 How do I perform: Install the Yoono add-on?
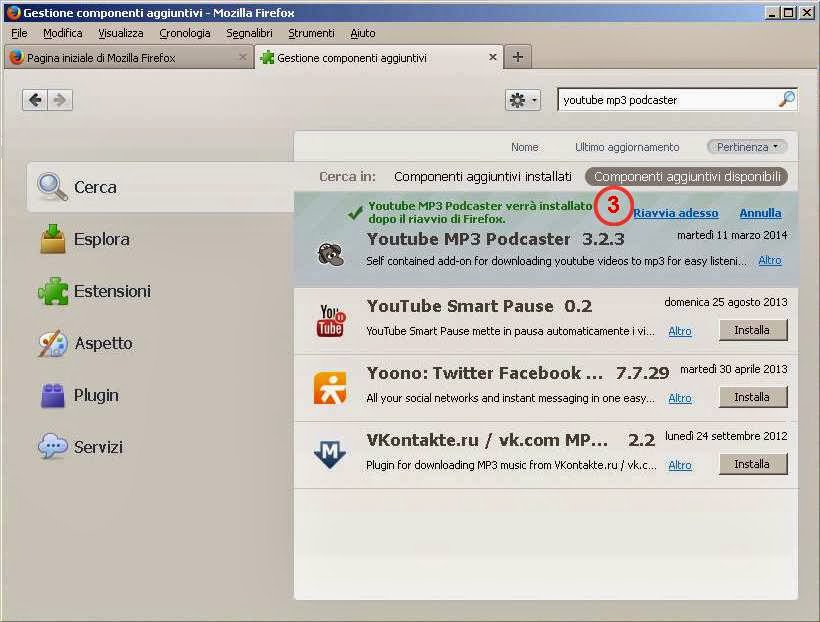coord(753,397)
